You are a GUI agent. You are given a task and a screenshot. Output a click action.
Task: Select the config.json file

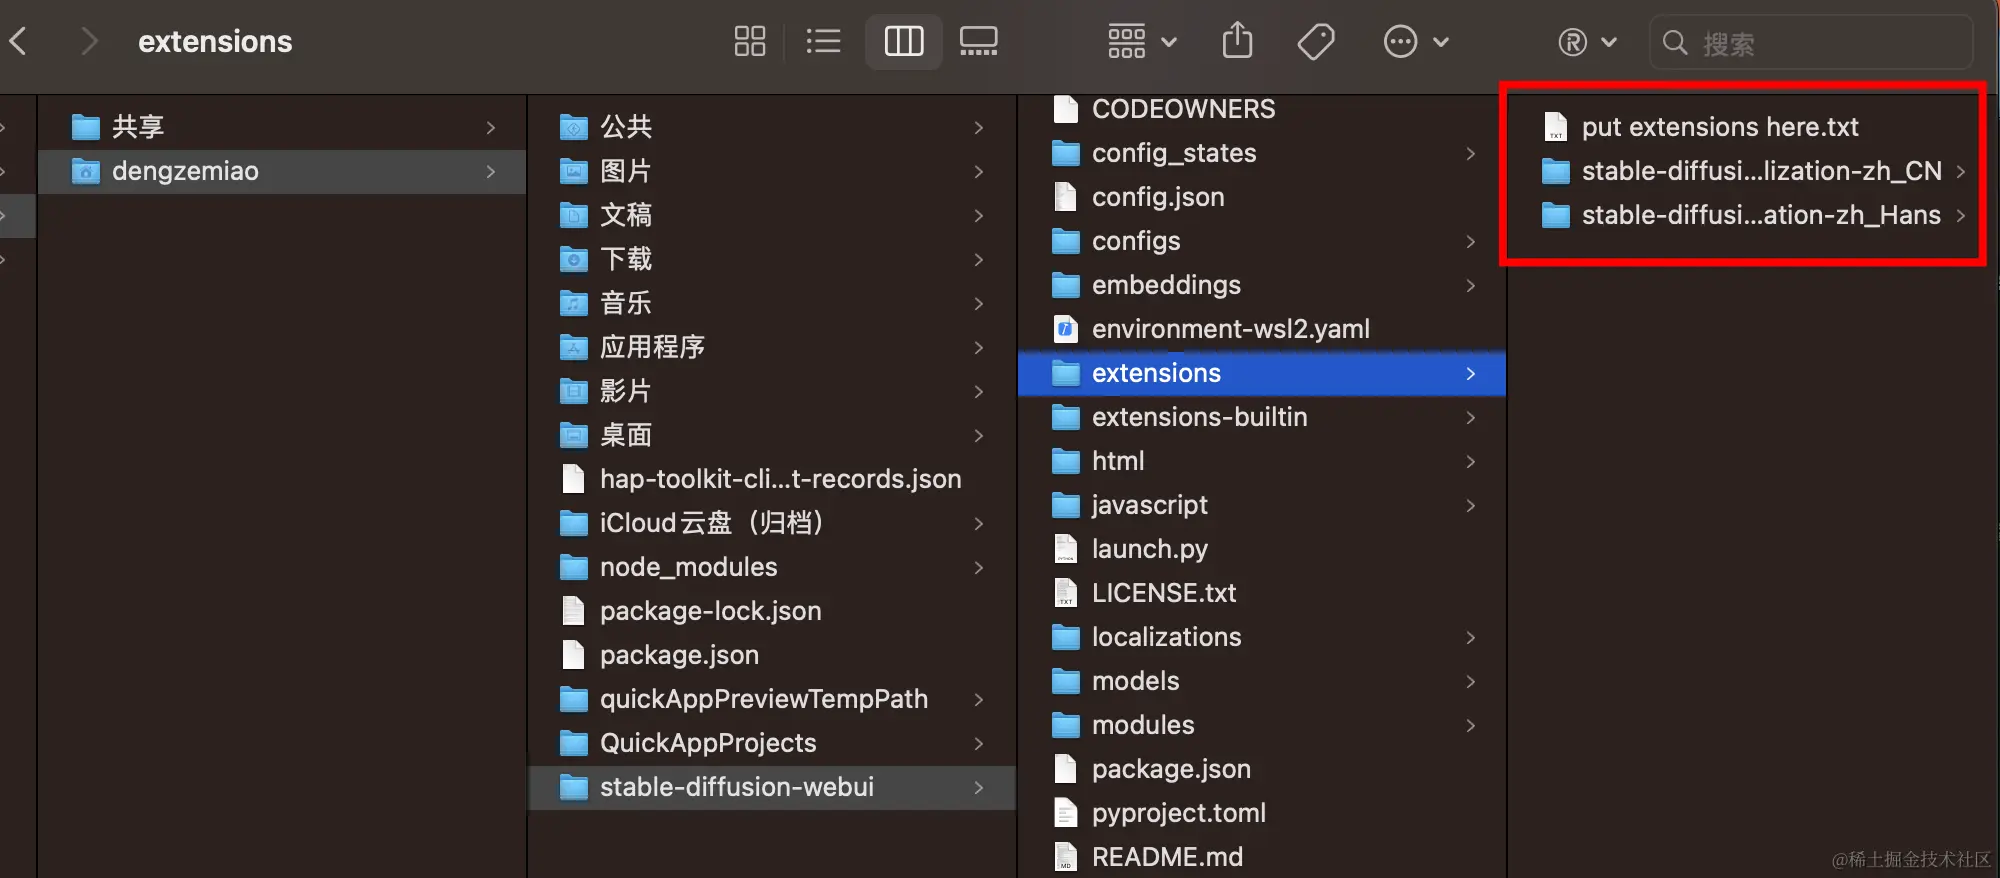click(x=1262, y=197)
